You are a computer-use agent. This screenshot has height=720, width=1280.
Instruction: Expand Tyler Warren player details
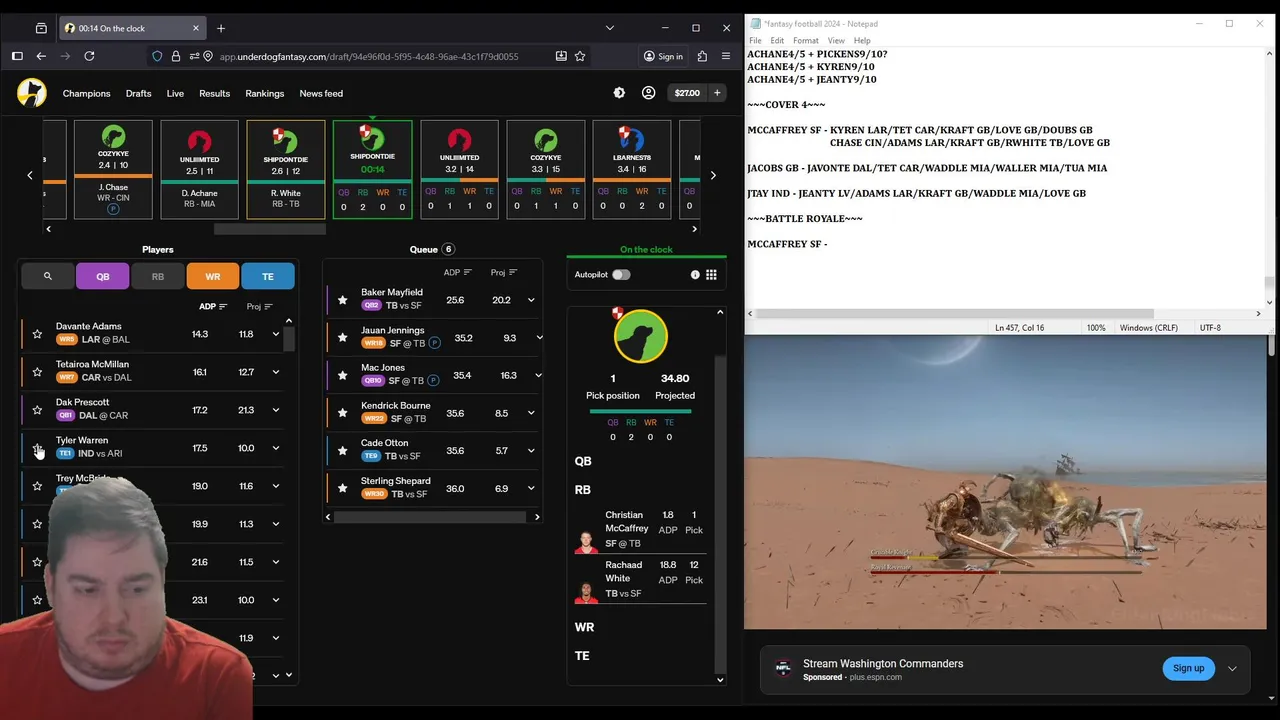click(x=276, y=448)
